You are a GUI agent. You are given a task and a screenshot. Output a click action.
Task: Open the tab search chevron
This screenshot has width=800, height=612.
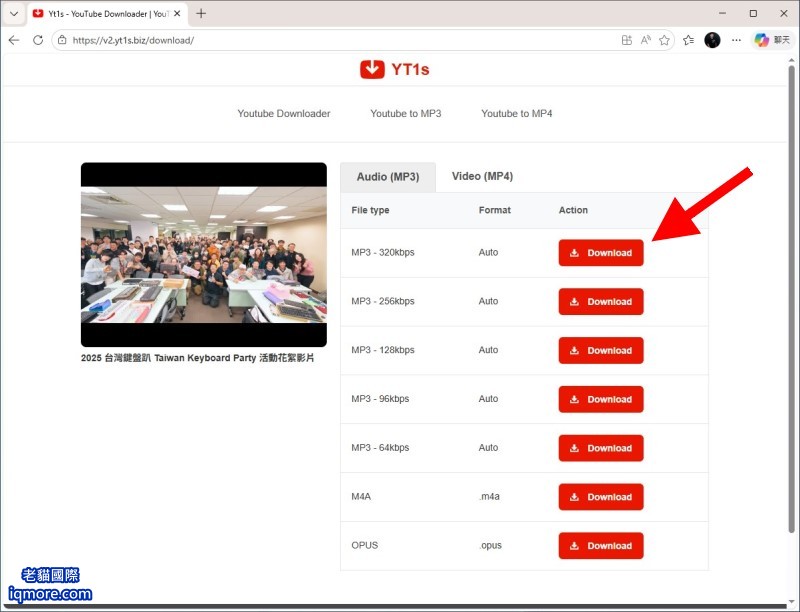point(14,14)
